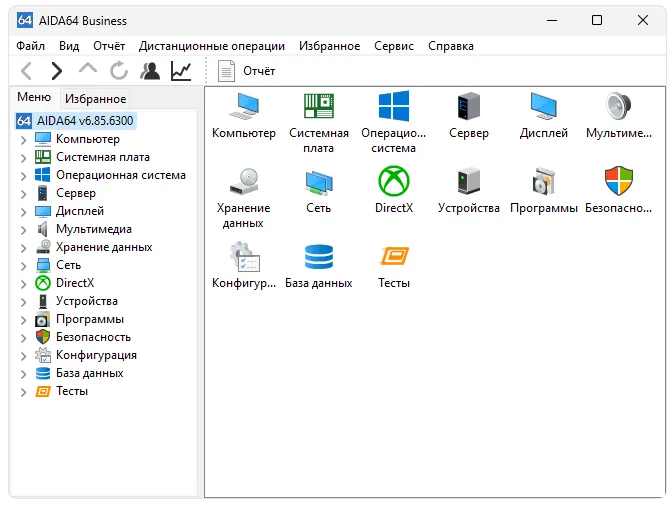The image size is (672, 505).
Task: Expand the Сервер tree node
Action: pos(24,193)
